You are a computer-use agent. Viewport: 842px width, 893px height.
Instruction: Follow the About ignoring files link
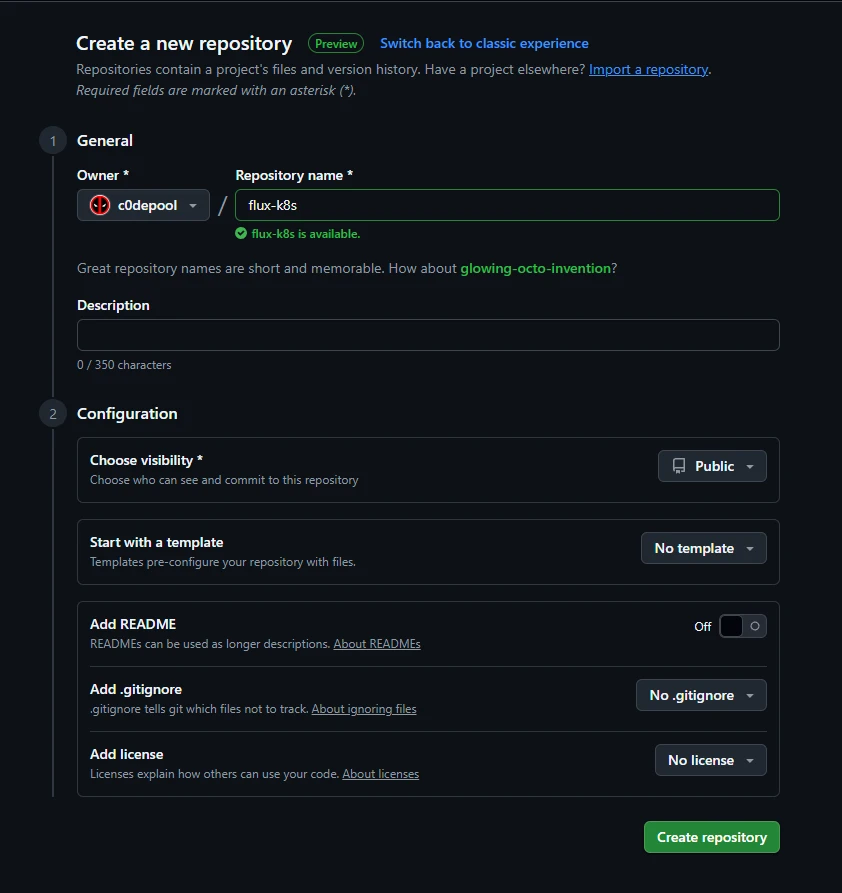coord(364,709)
